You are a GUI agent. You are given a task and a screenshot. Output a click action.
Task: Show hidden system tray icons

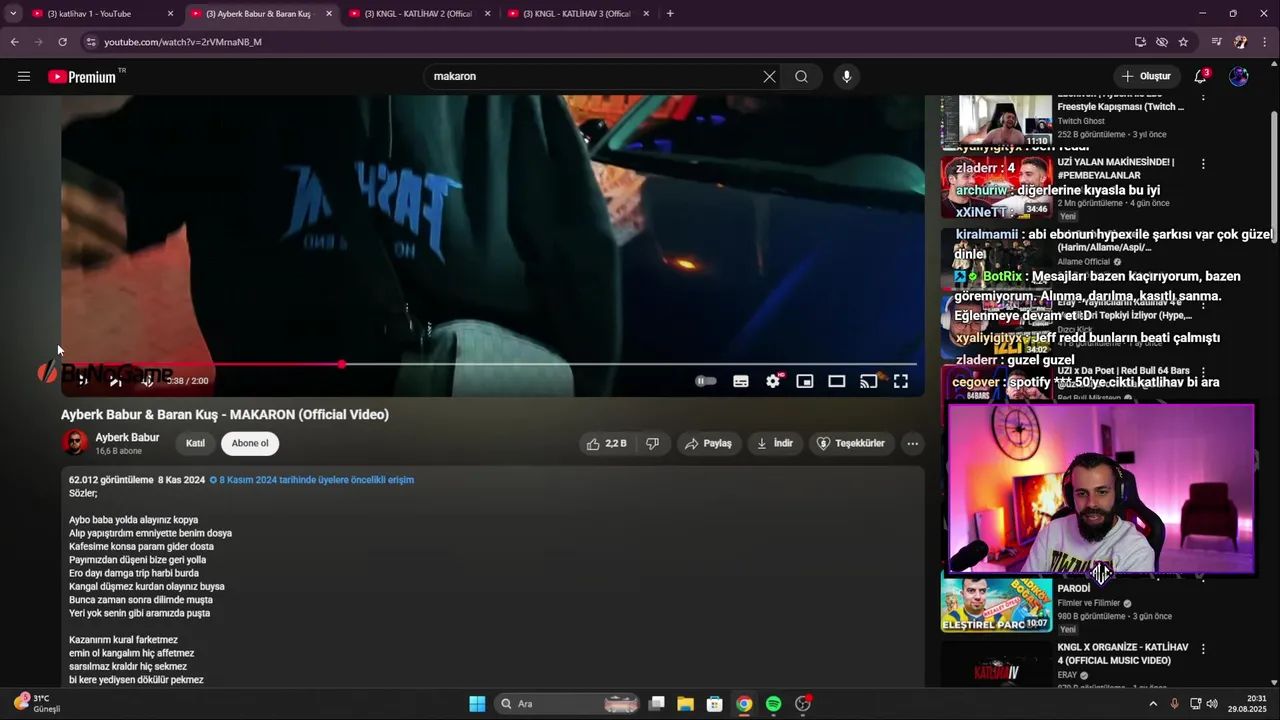[1153, 704]
